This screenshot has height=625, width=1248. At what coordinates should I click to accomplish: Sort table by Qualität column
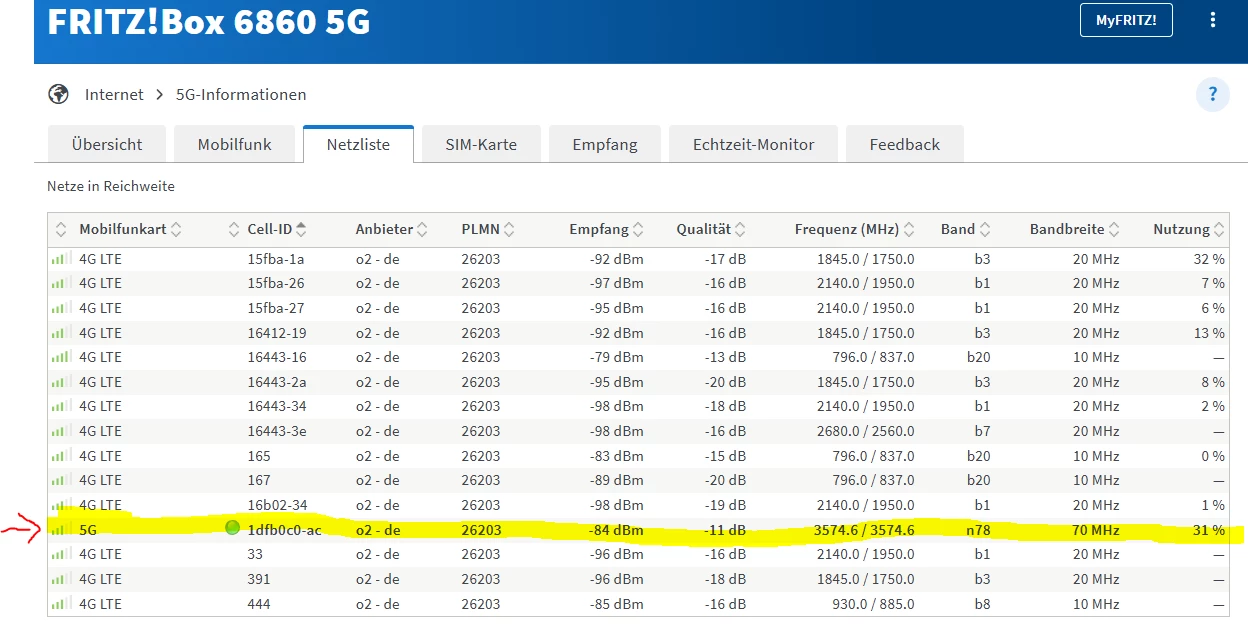711,229
